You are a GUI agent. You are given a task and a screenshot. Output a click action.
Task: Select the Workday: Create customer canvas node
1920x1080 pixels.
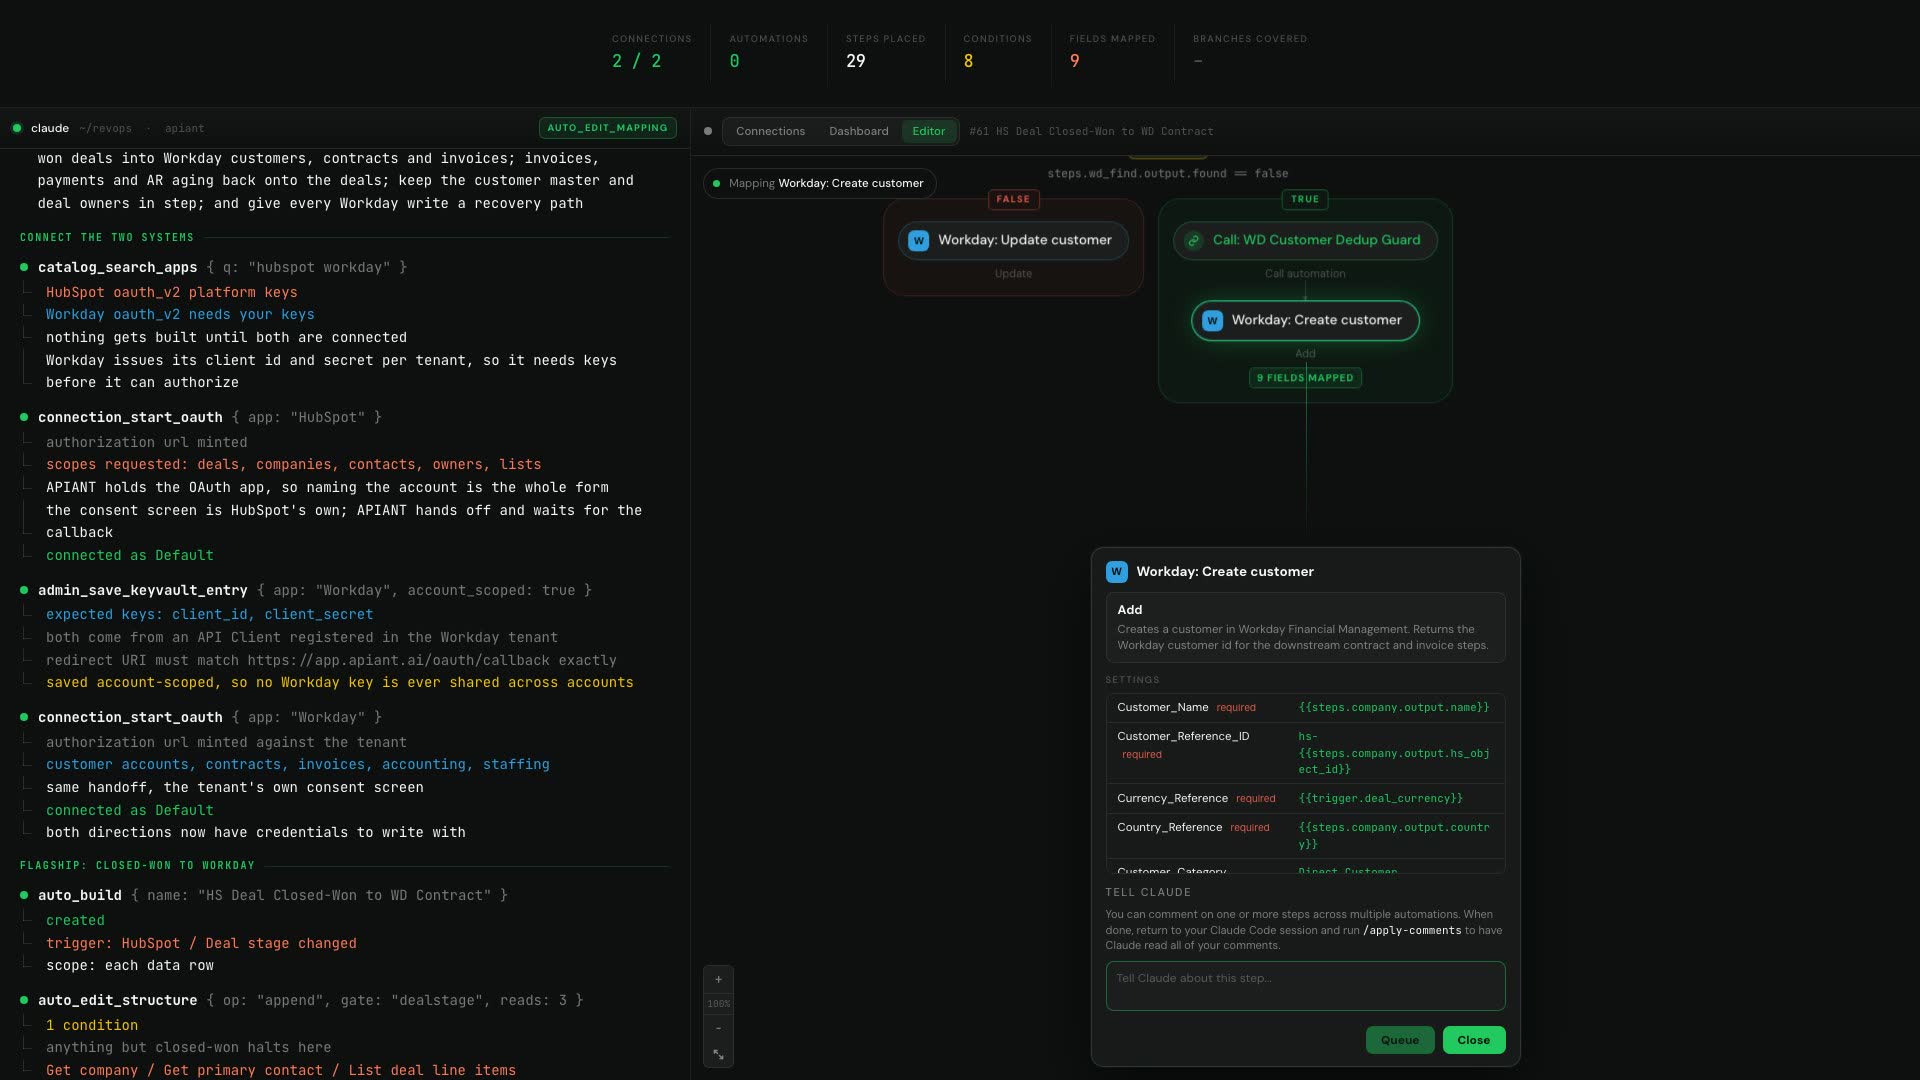pos(1305,321)
